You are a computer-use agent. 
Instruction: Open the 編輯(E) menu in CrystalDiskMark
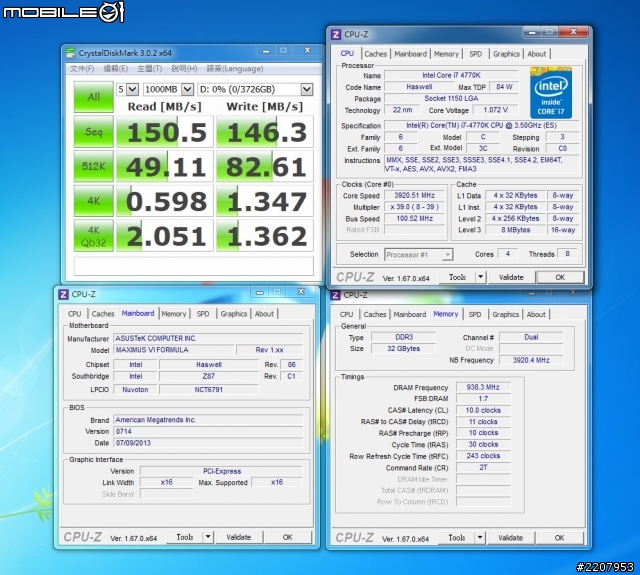116,69
